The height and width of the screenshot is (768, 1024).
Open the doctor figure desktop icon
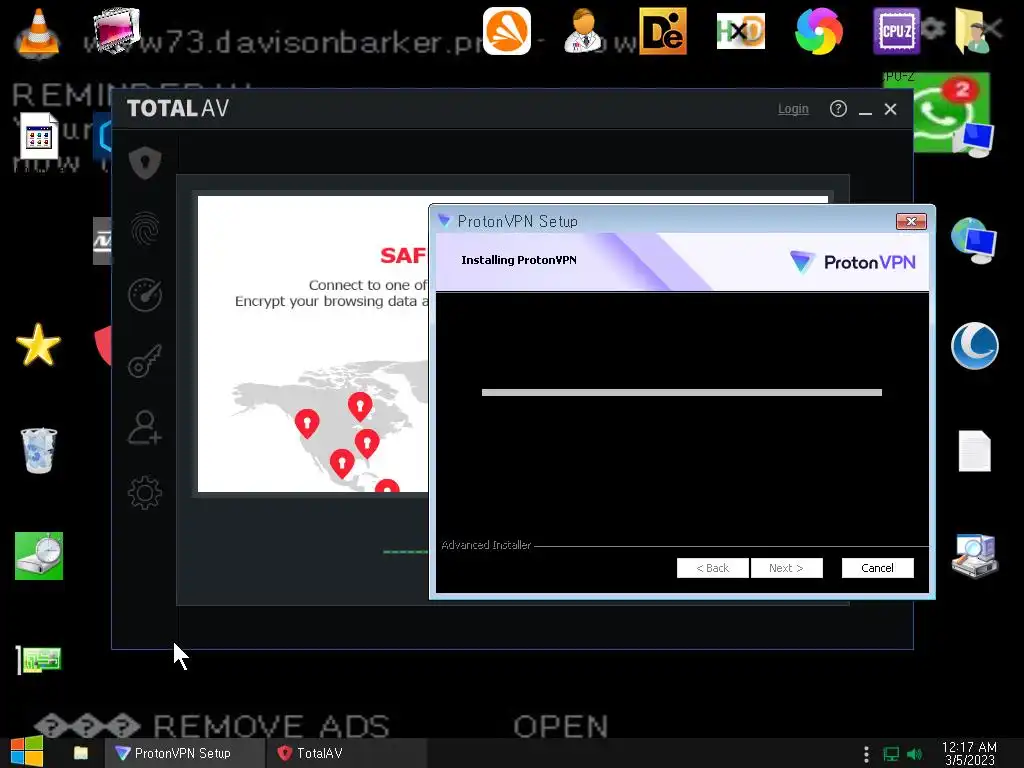point(583,31)
